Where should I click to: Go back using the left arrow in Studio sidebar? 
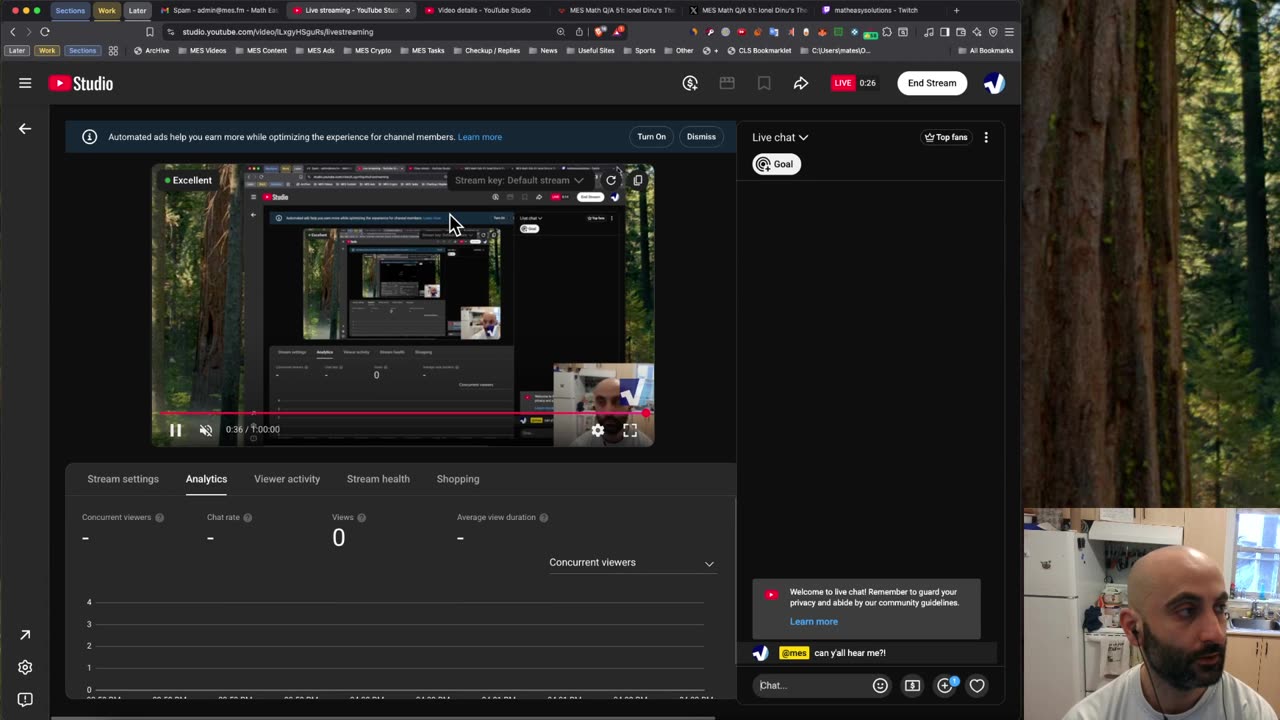pos(25,128)
